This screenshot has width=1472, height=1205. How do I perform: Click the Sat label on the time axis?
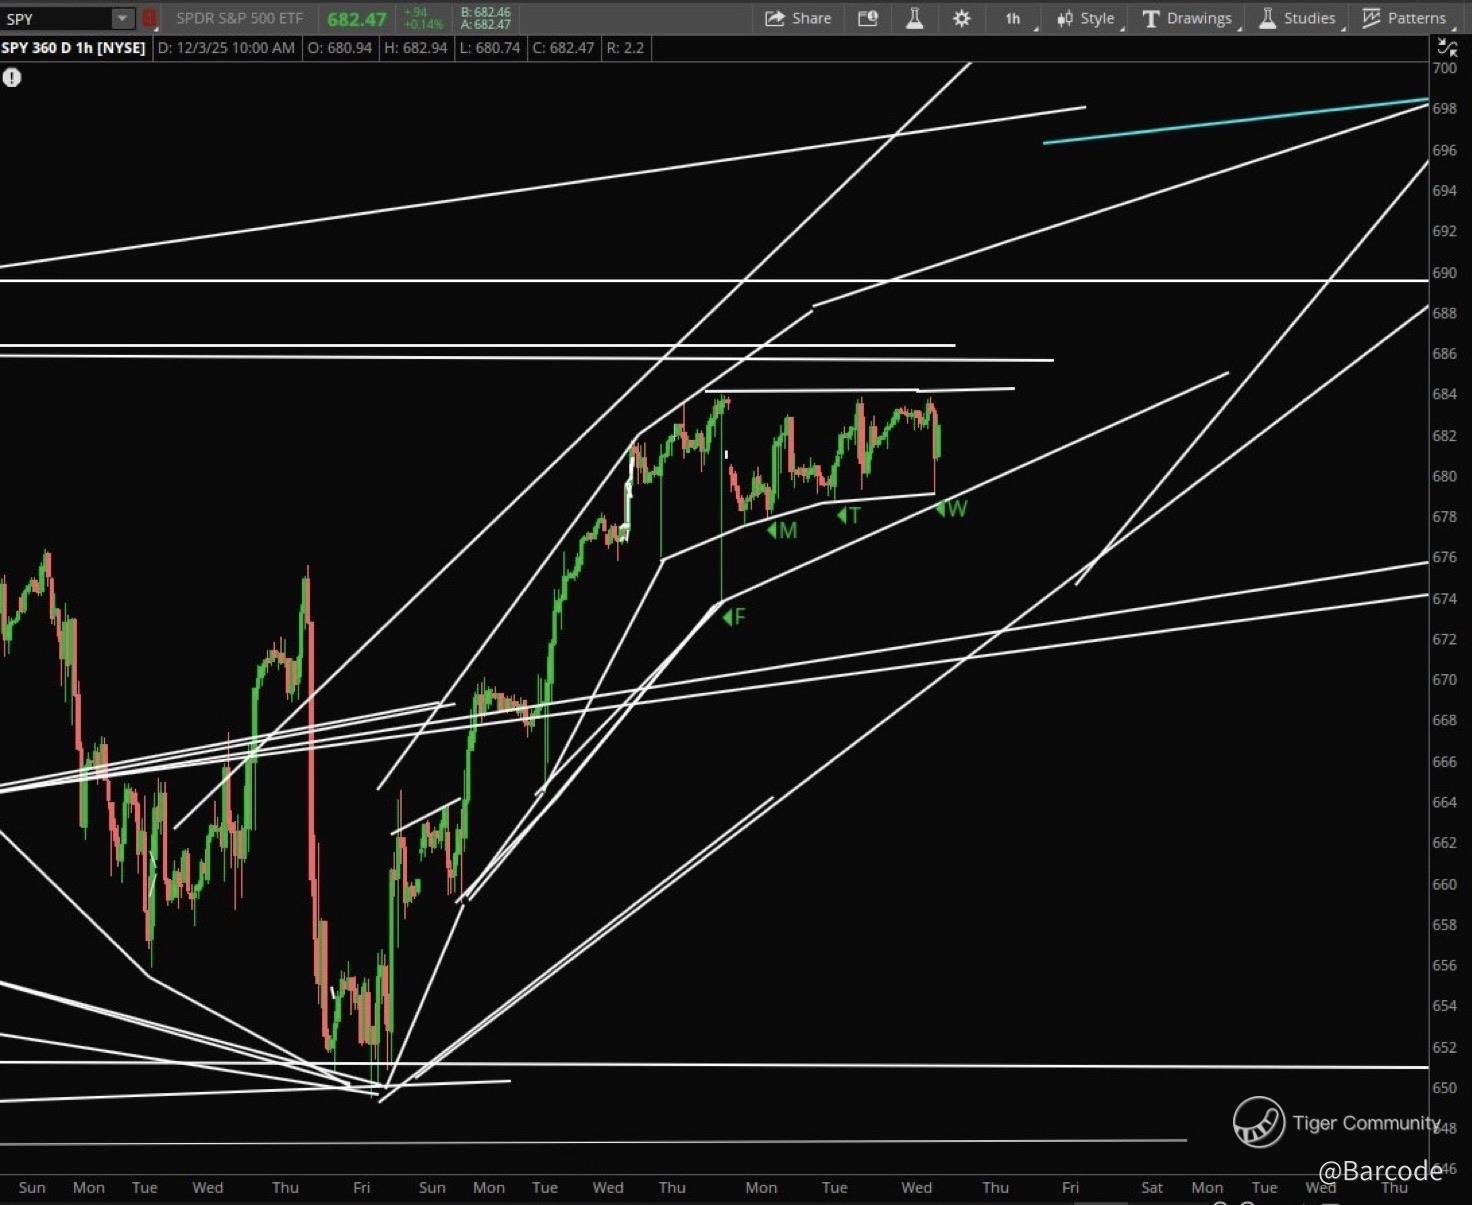(1152, 1187)
